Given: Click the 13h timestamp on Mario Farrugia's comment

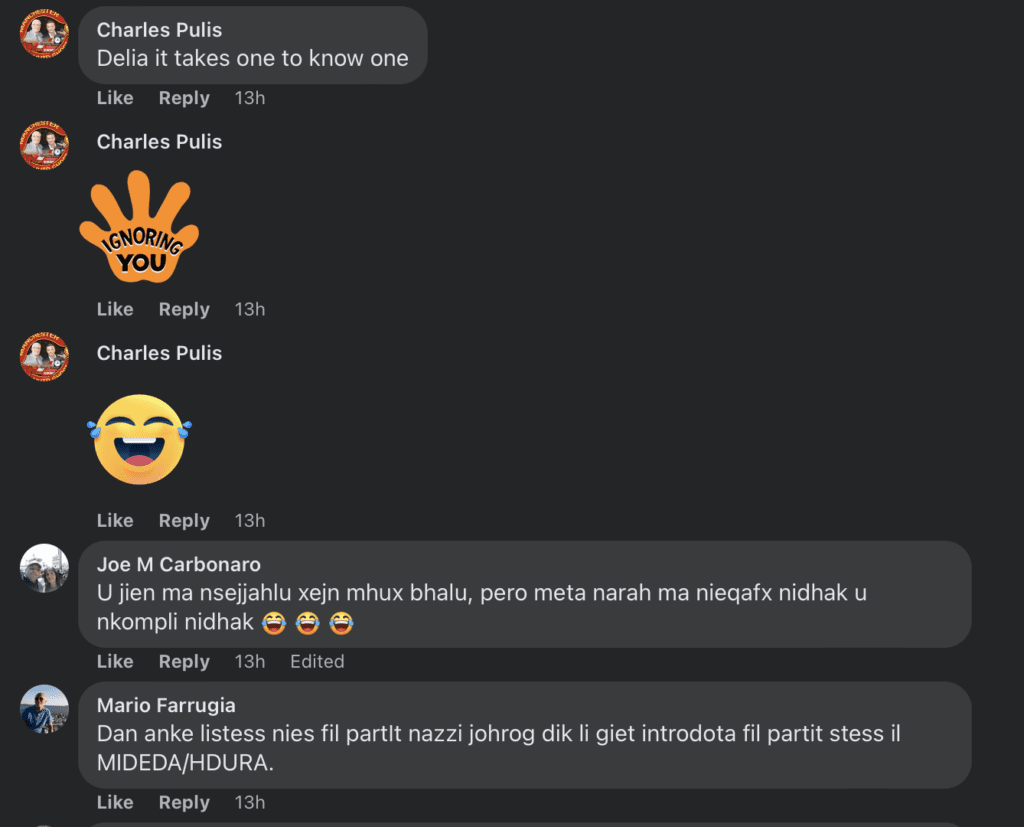Looking at the screenshot, I should click(x=250, y=802).
